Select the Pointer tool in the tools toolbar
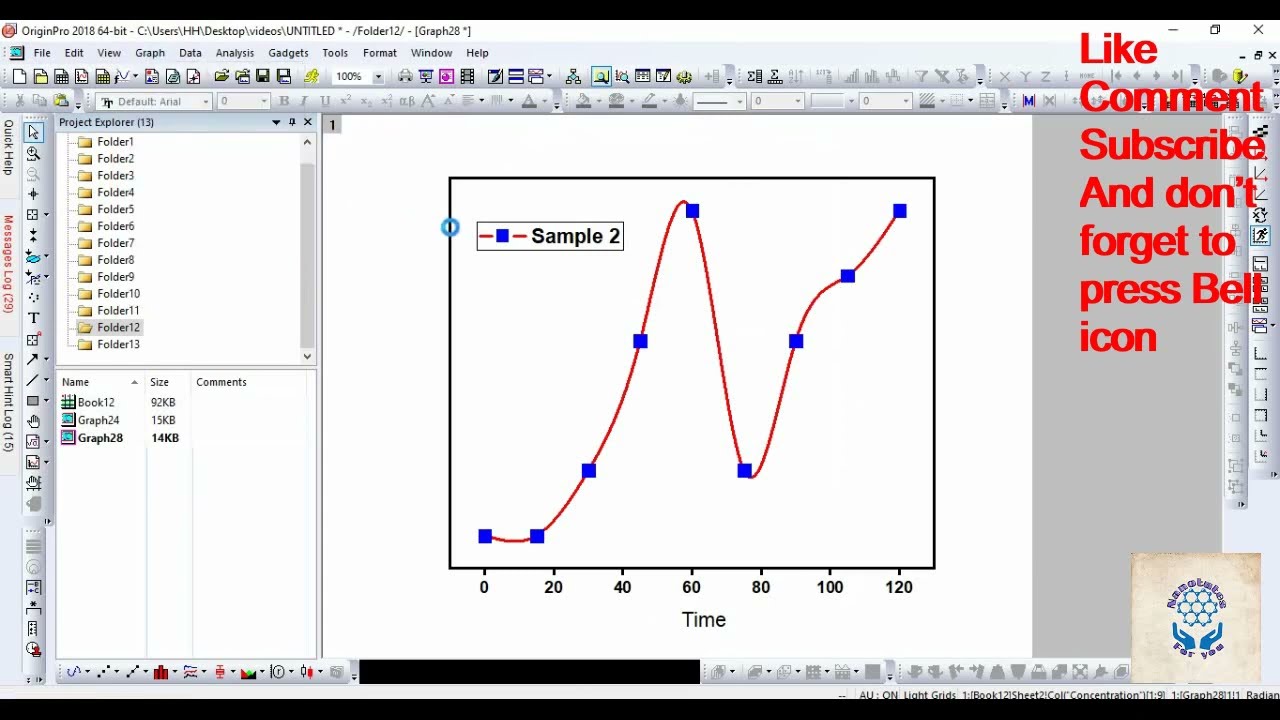Image resolution: width=1280 pixels, height=720 pixels. pyautogui.click(x=33, y=132)
